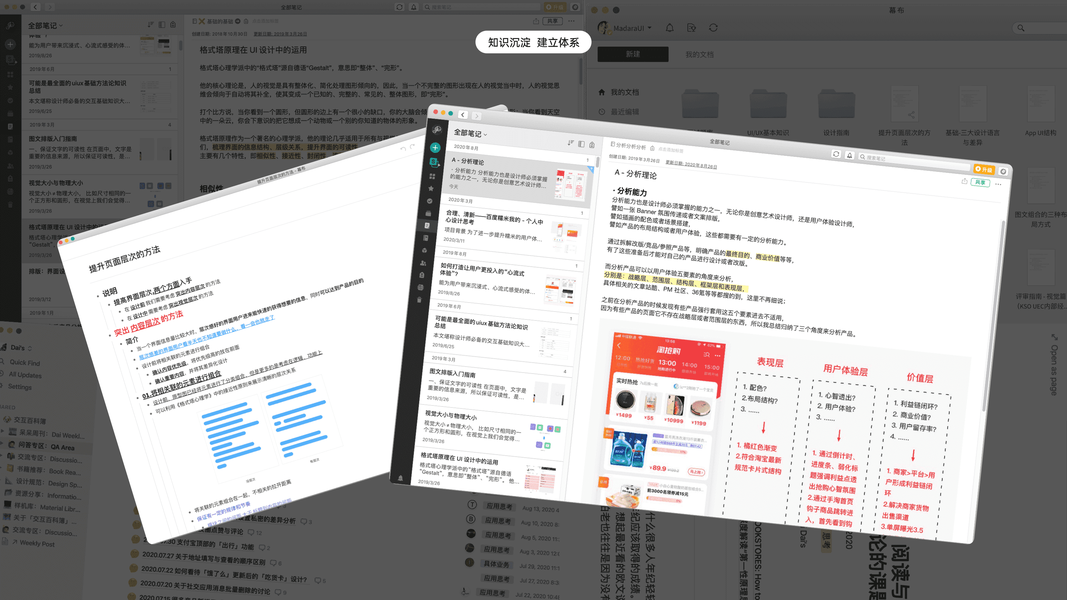Click the green 共享 button in front note
The height and width of the screenshot is (600, 1067).
coord(980,182)
